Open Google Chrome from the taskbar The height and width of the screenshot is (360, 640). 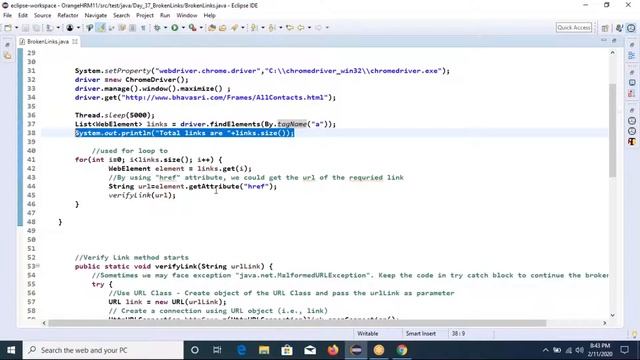[x=402, y=350]
